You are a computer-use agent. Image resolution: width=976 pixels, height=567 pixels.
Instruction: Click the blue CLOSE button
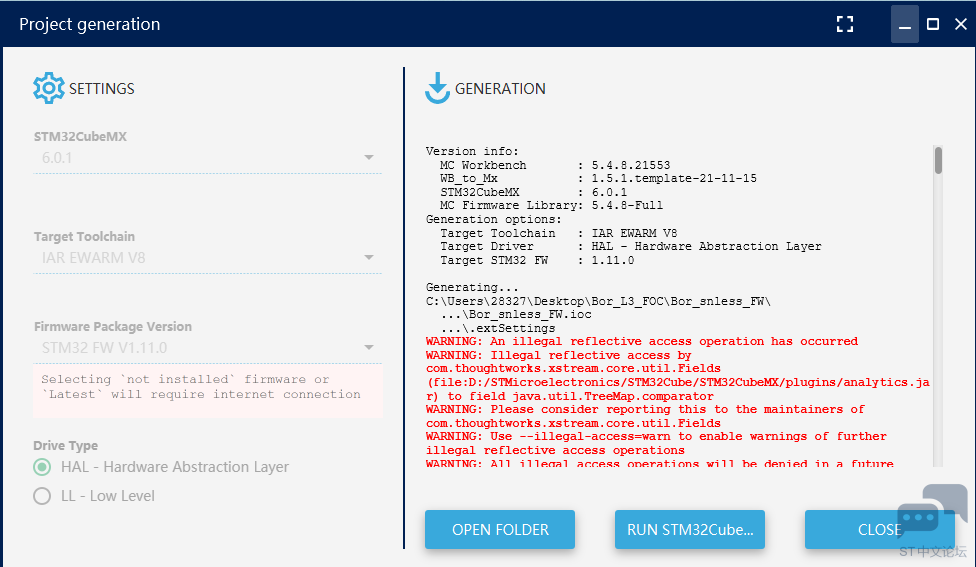(x=879, y=530)
